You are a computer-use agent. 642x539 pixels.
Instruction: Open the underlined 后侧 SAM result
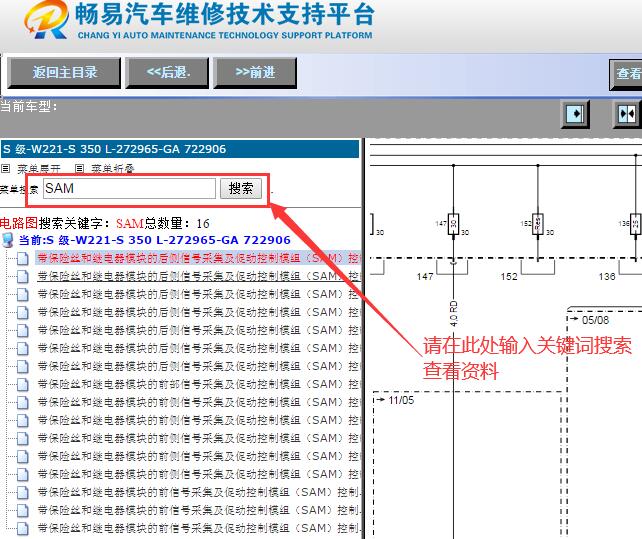coord(198,276)
